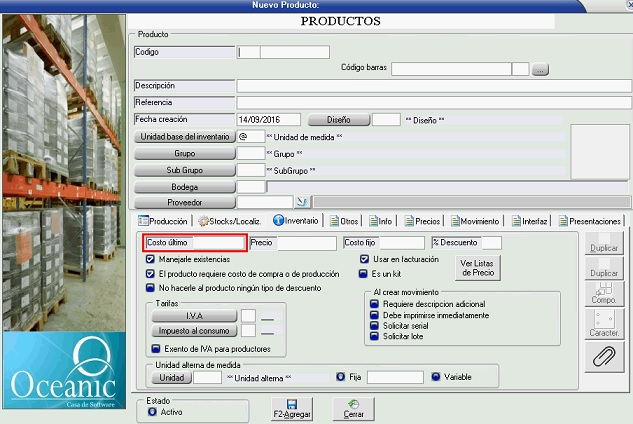This screenshot has height=424, width=633.
Task: Select the Variable radio option
Action: (436, 377)
